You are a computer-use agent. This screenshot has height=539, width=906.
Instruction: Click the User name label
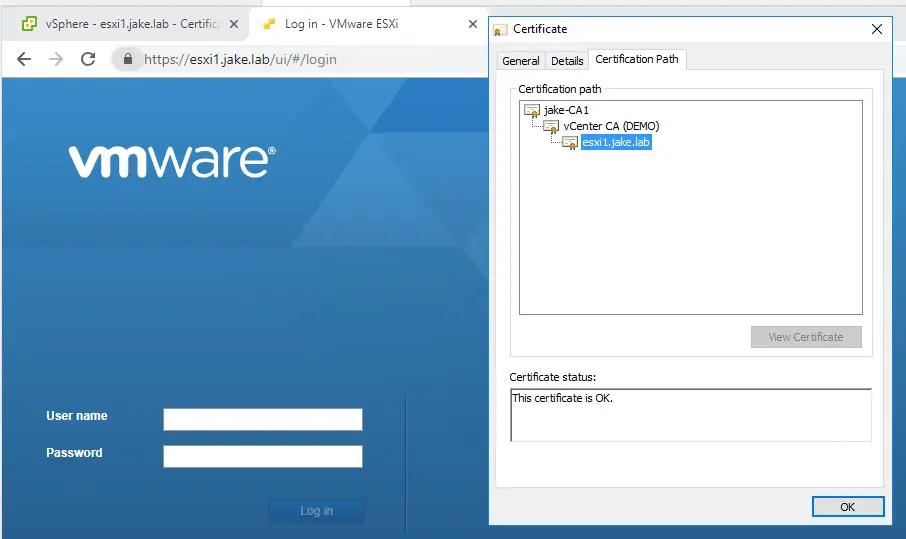click(x=77, y=416)
